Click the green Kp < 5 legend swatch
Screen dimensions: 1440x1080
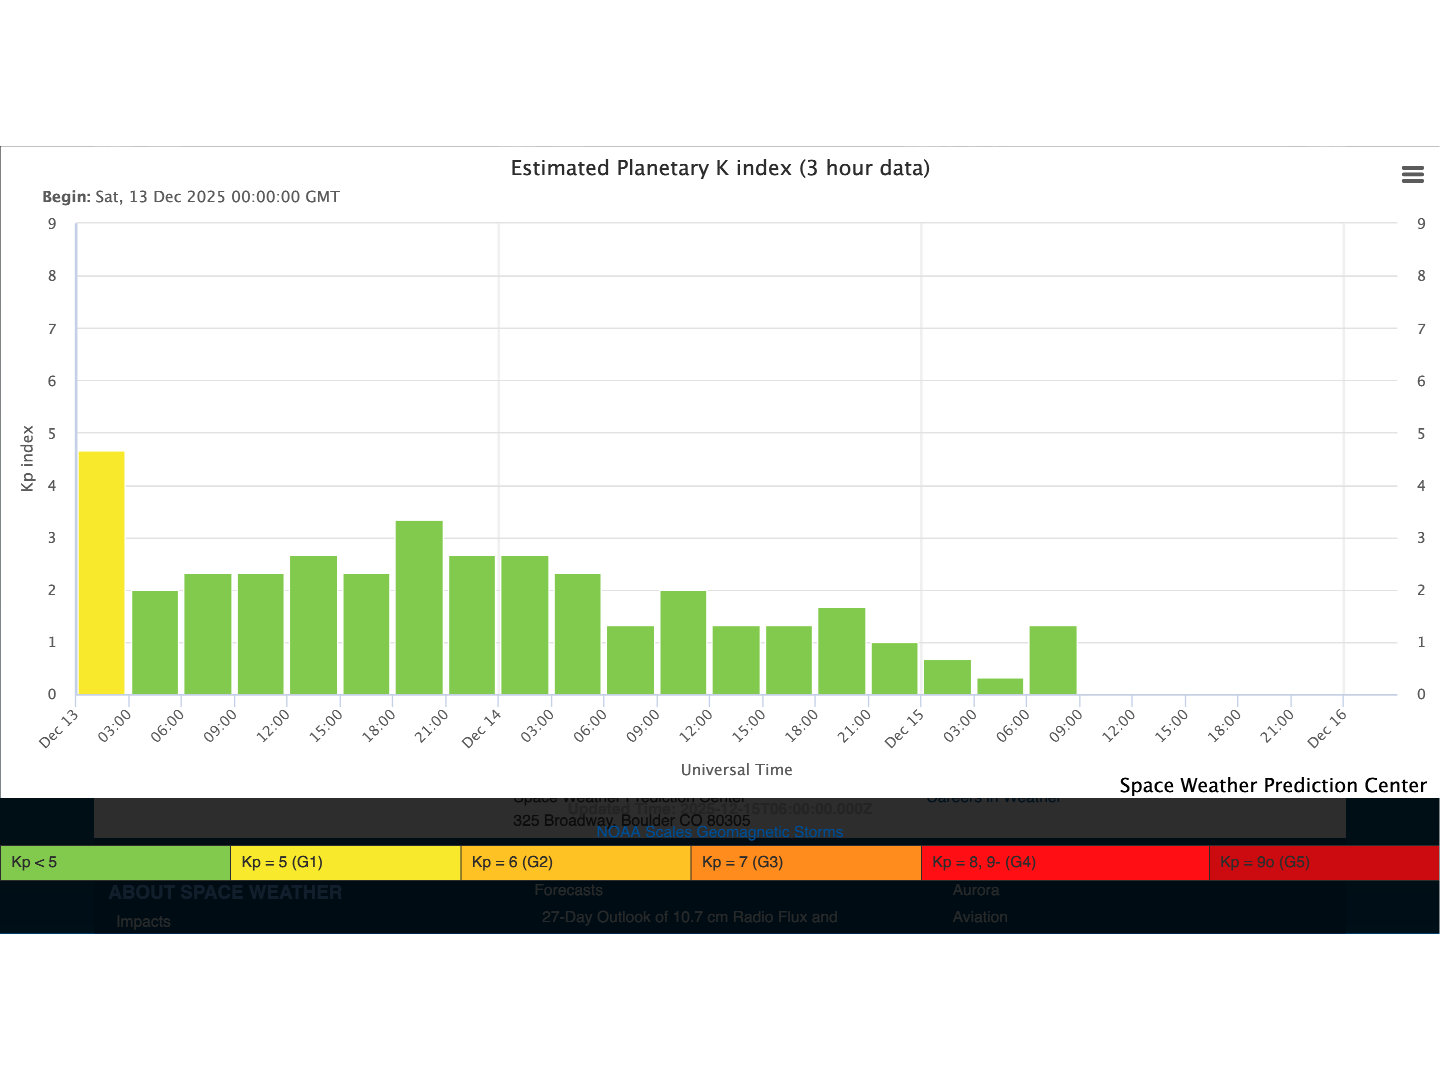[x=115, y=862]
